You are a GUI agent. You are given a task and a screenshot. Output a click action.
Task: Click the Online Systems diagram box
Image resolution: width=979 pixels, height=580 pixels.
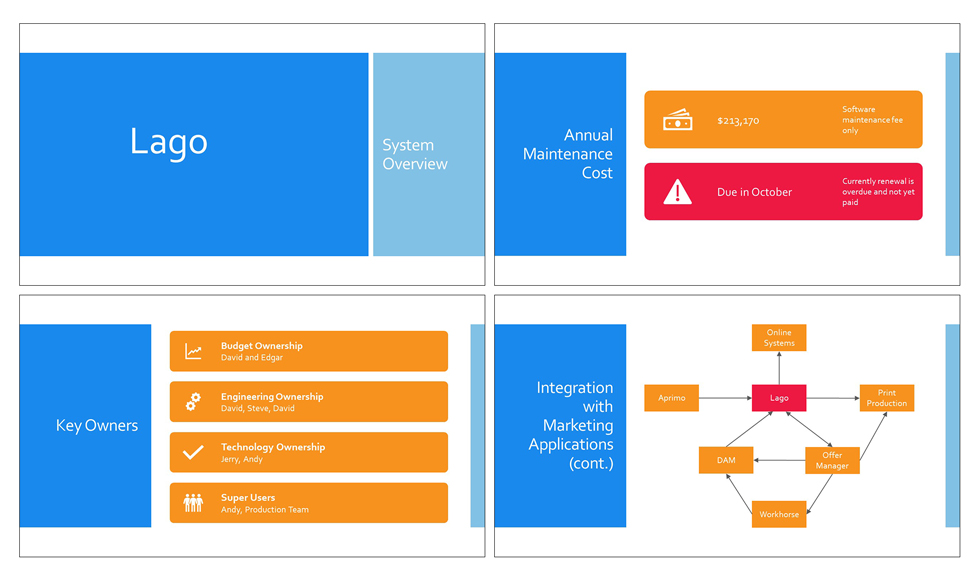pos(779,338)
